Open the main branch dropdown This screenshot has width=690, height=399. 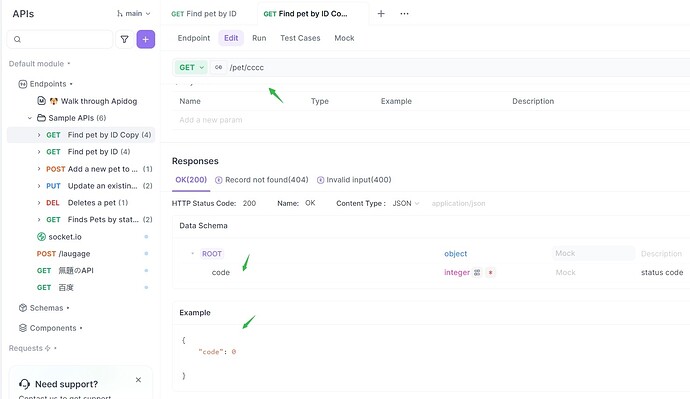click(134, 14)
